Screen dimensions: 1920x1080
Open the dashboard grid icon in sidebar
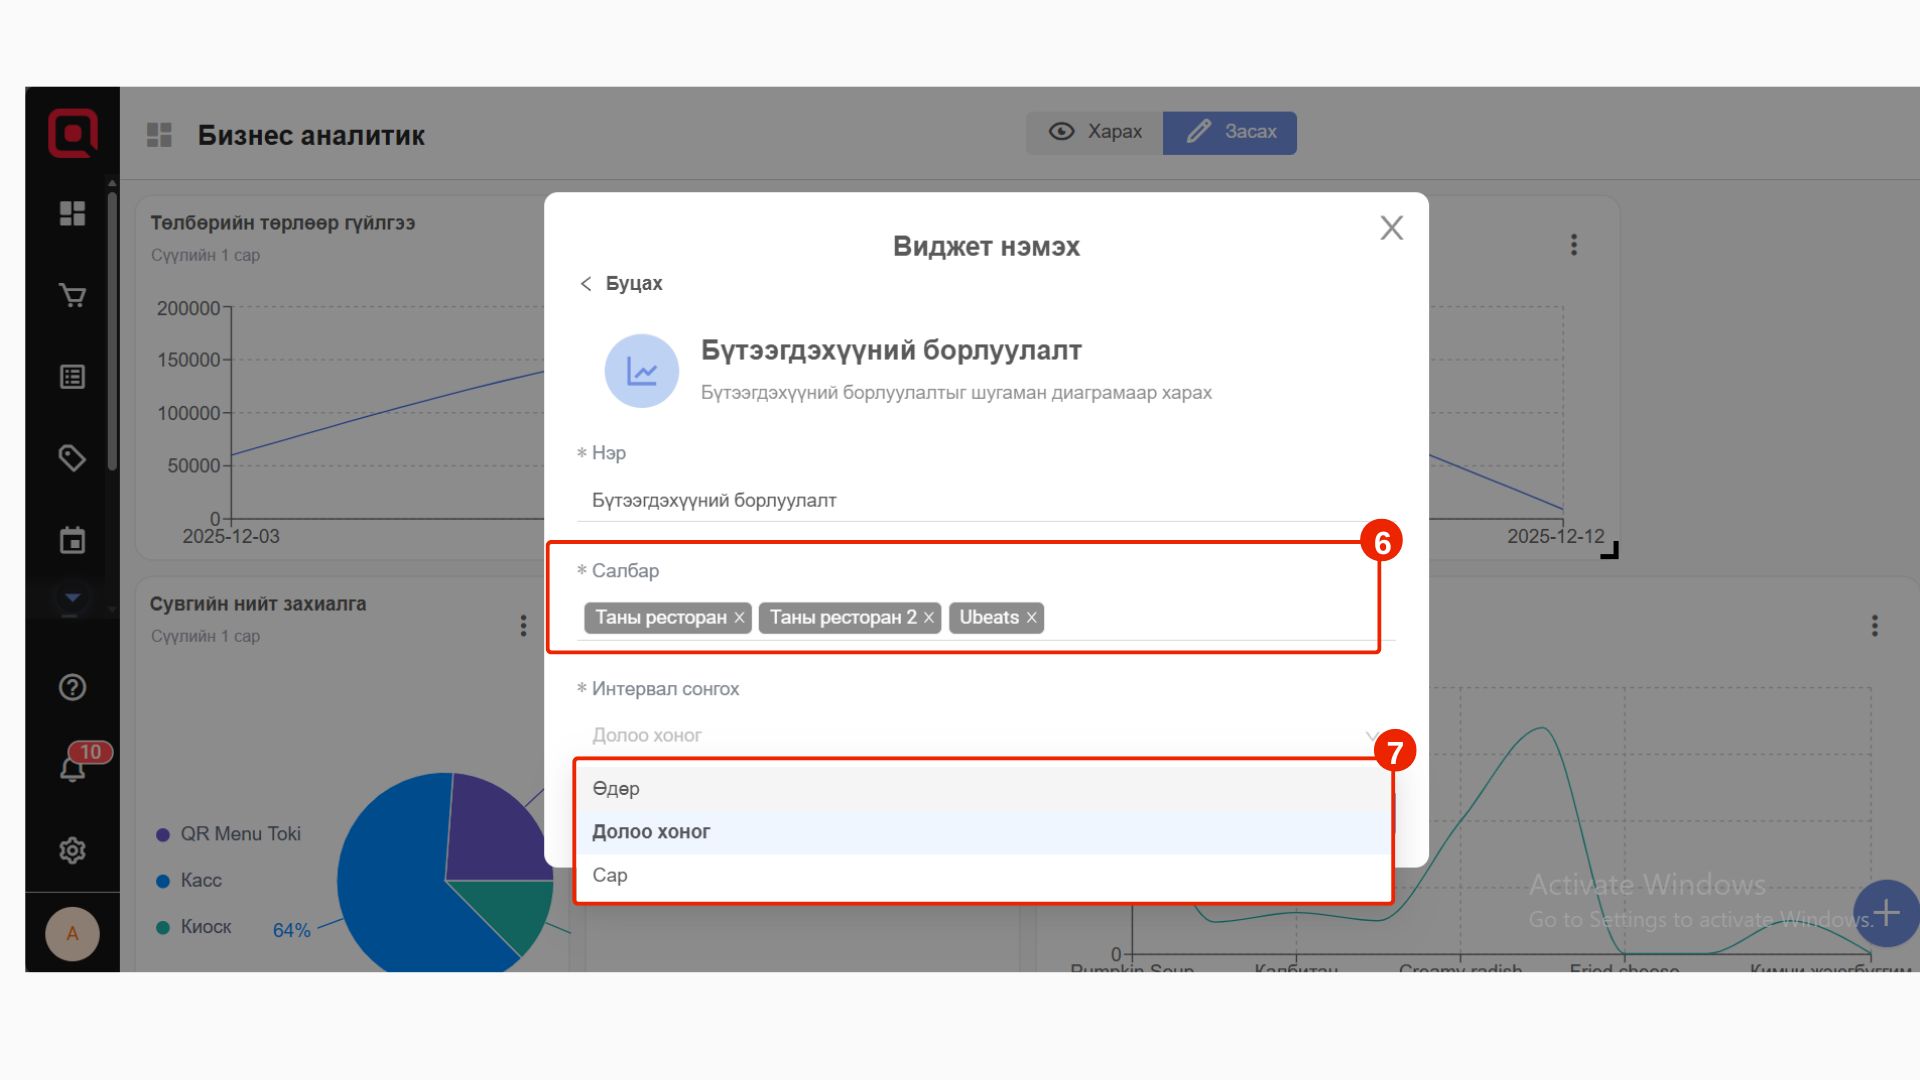72,213
